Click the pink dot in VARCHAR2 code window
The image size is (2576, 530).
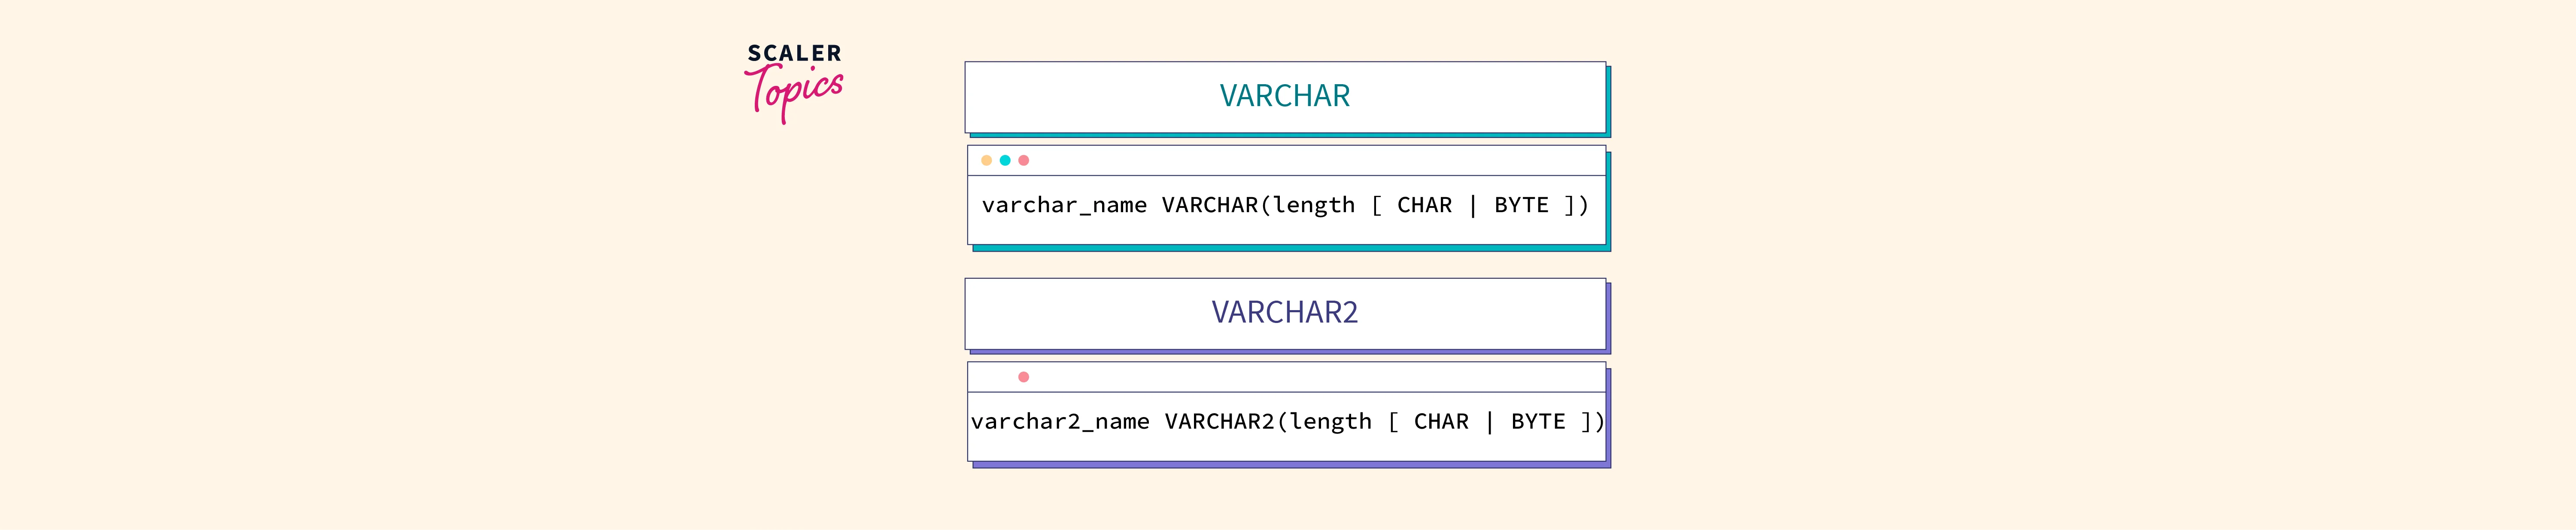click(x=1023, y=377)
